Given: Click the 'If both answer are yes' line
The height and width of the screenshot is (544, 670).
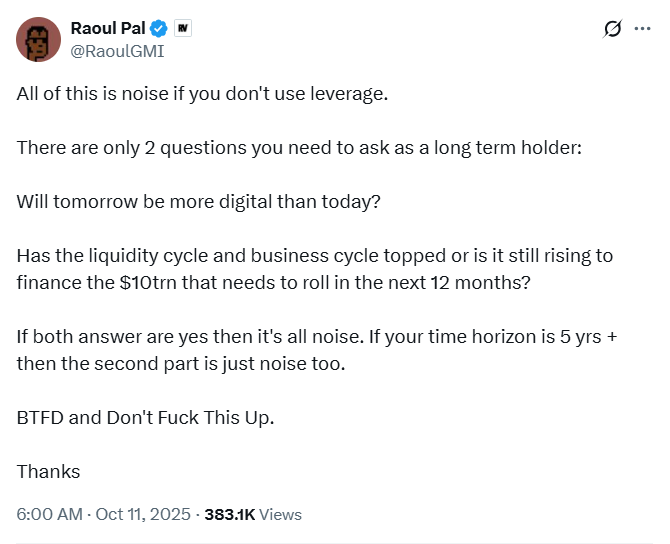Looking at the screenshot, I should point(316,337).
